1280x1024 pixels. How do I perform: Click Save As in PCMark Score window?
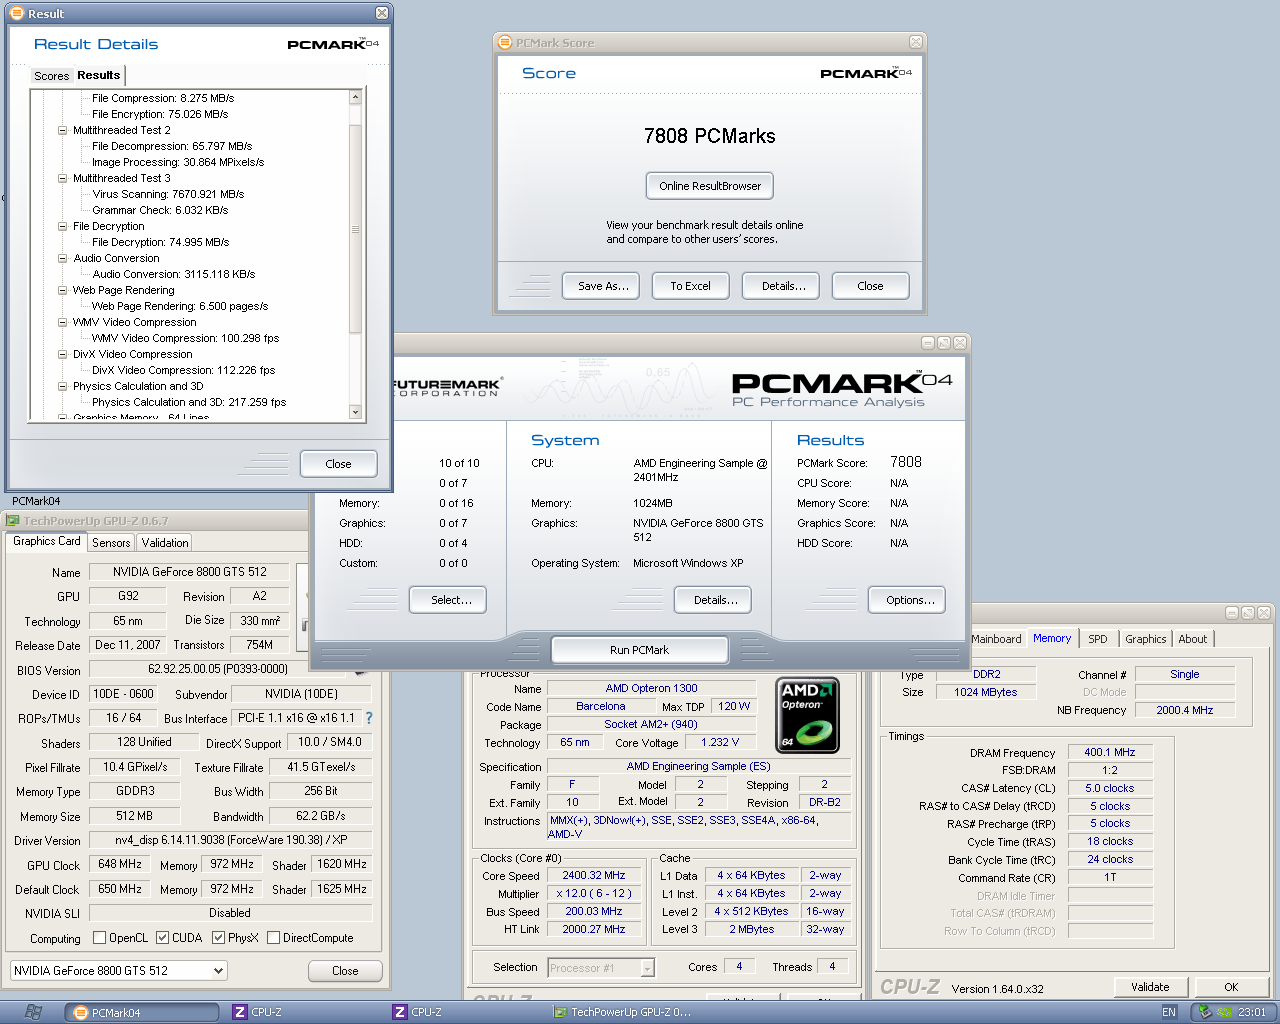point(603,286)
